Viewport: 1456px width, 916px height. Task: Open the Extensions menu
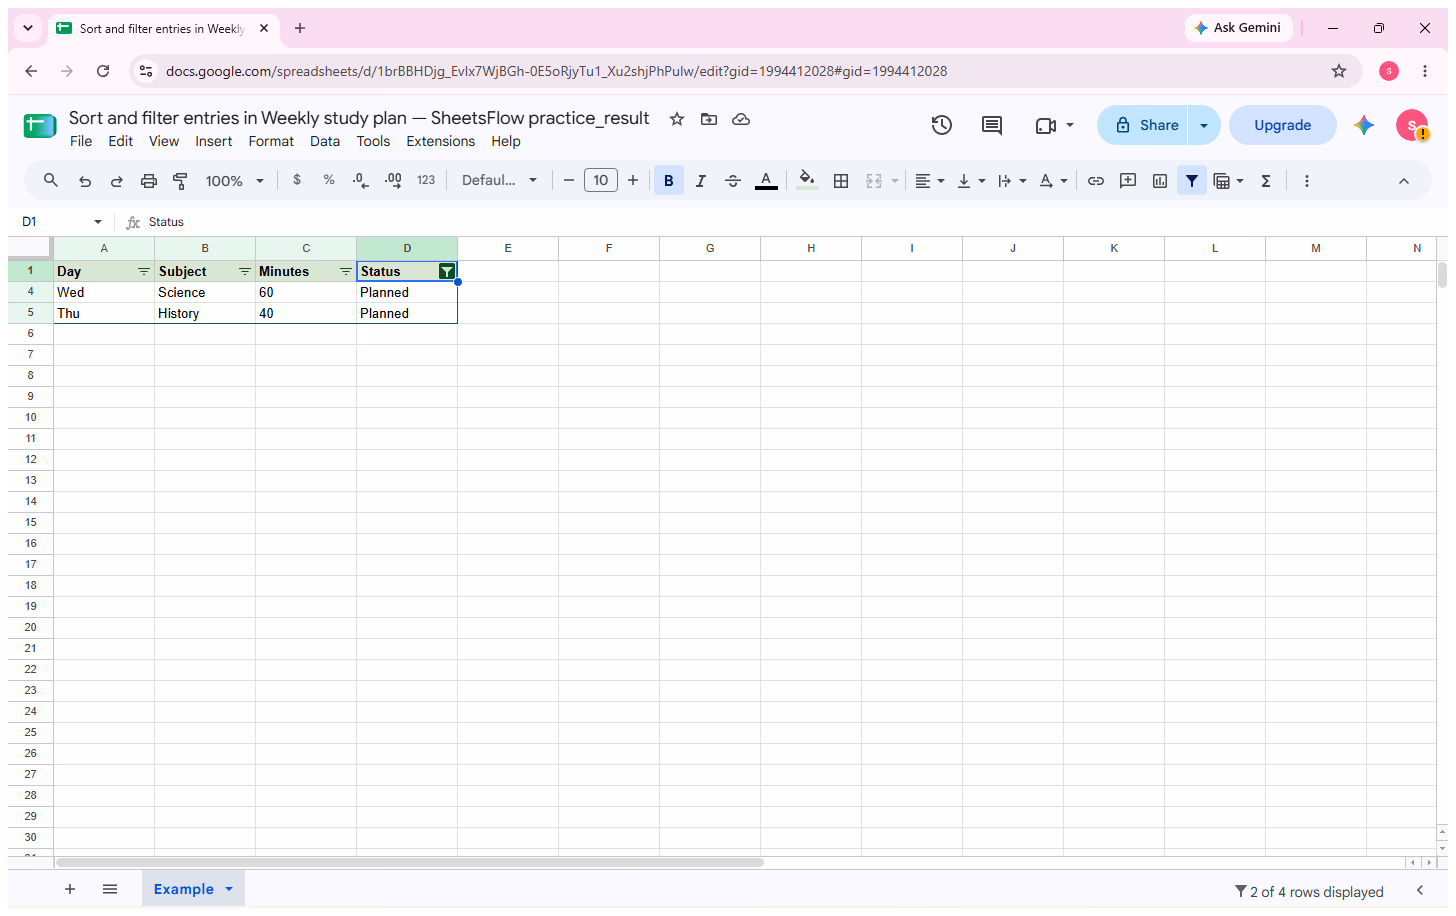click(441, 142)
